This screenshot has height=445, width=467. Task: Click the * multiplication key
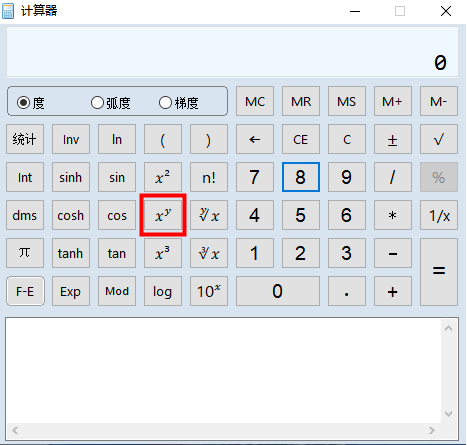coord(393,215)
